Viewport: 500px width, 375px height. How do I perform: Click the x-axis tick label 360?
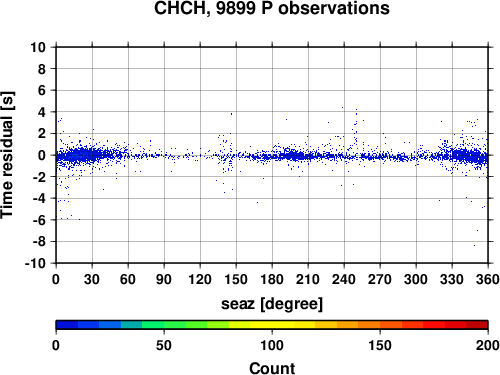487,279
